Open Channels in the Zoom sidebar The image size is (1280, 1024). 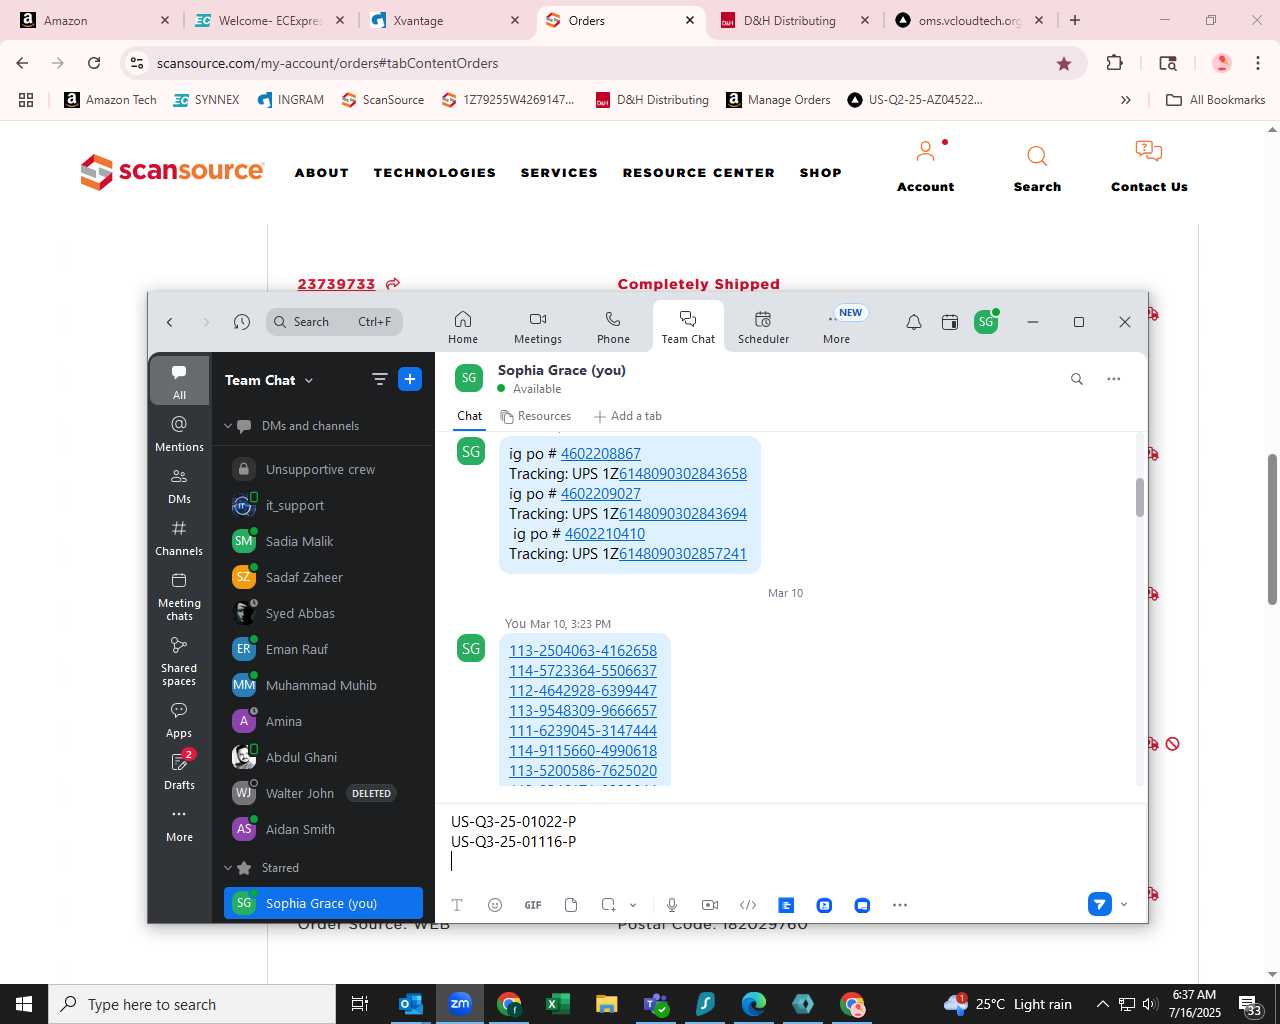pos(180,537)
